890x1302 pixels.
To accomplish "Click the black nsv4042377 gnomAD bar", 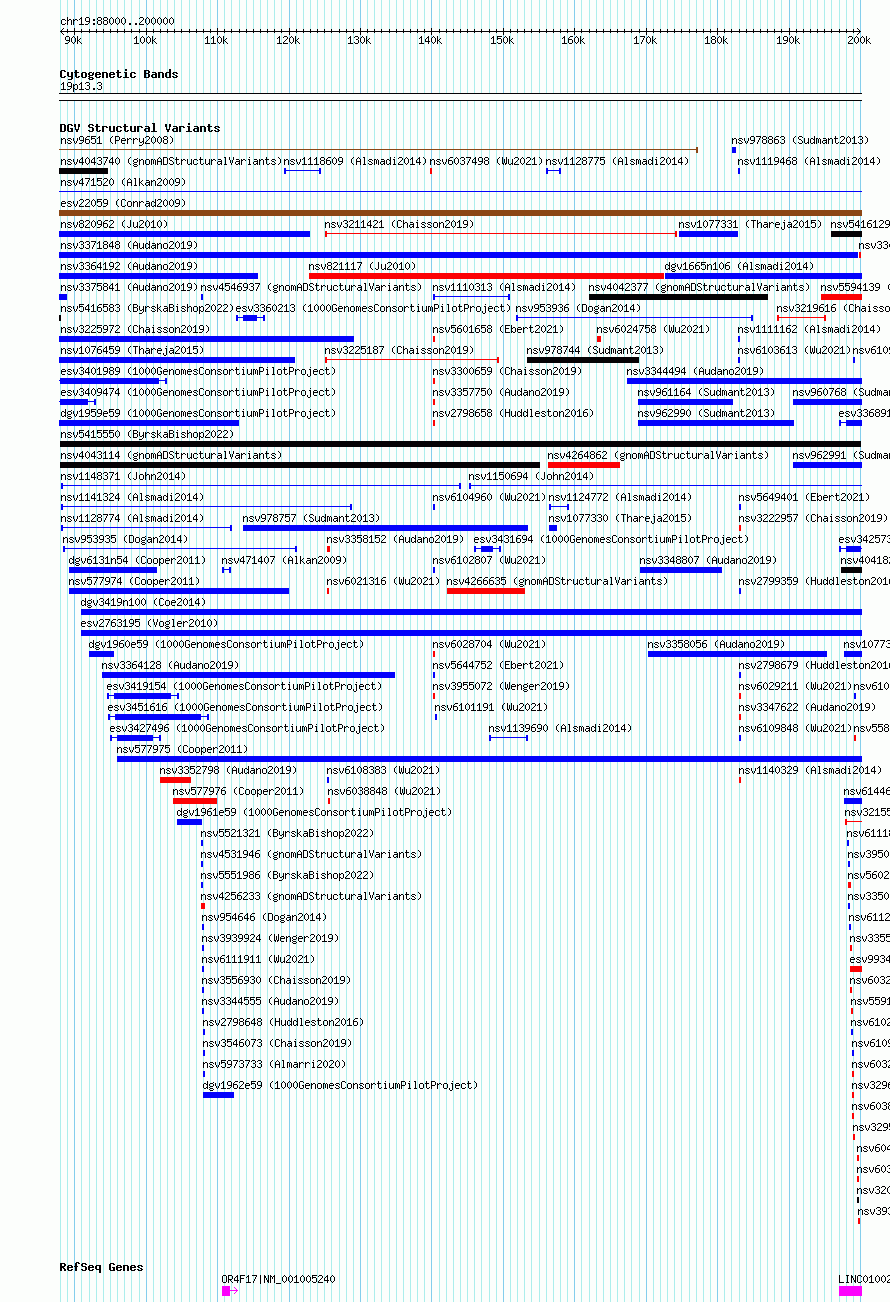I will 679,297.
